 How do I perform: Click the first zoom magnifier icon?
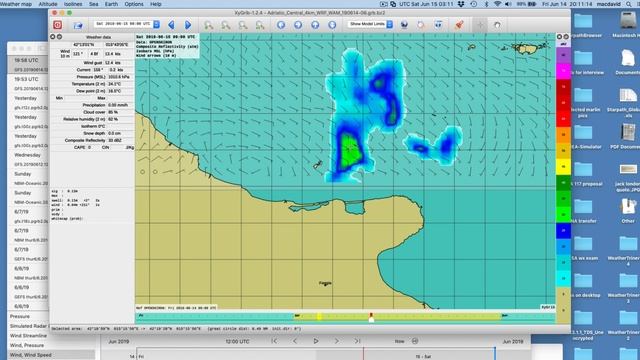209,25
